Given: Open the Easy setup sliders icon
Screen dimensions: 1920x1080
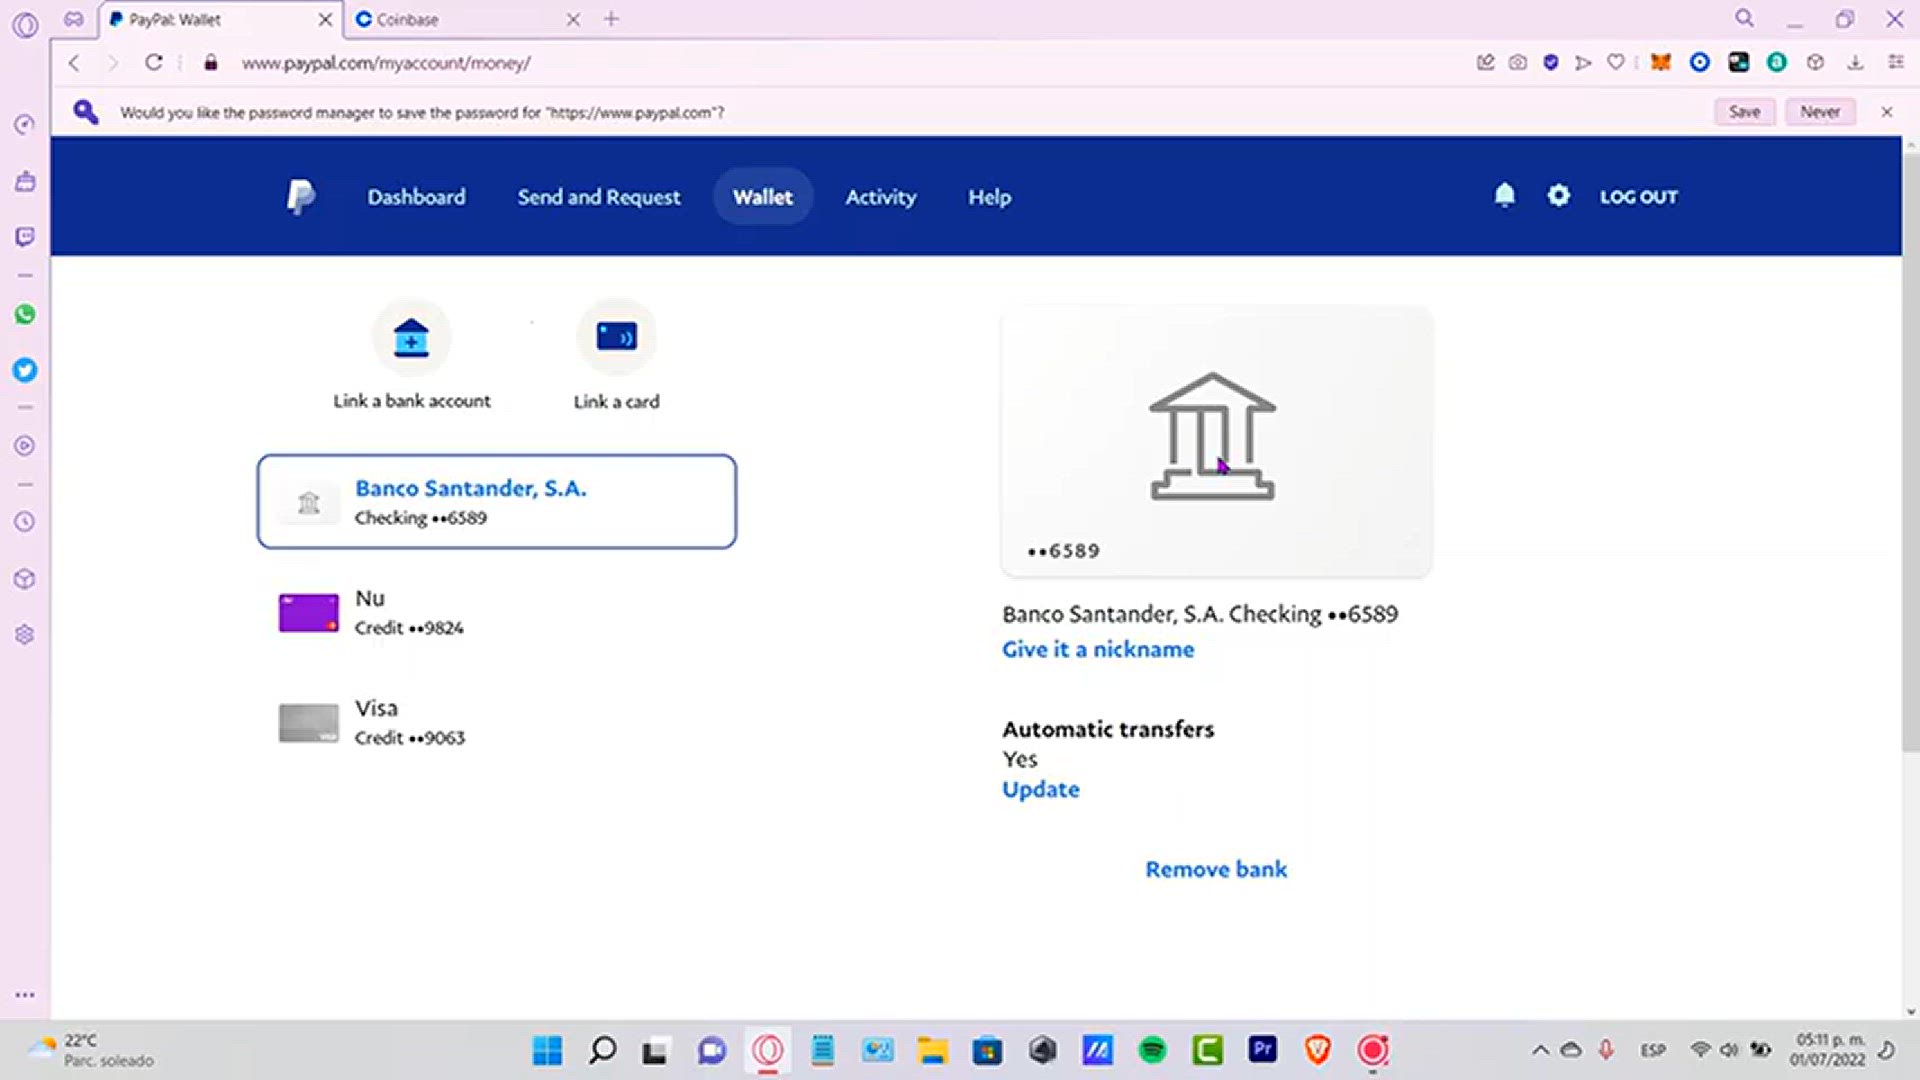Looking at the screenshot, I should (1895, 62).
